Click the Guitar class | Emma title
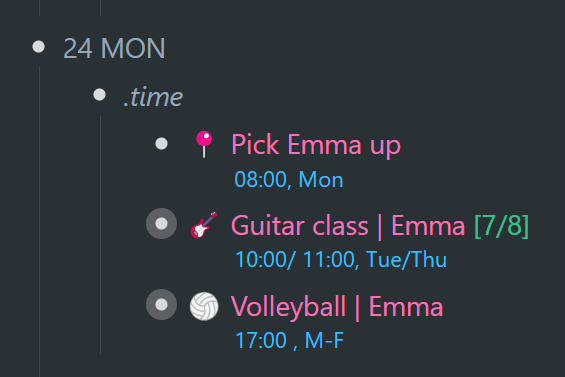The image size is (565, 377). pos(348,226)
